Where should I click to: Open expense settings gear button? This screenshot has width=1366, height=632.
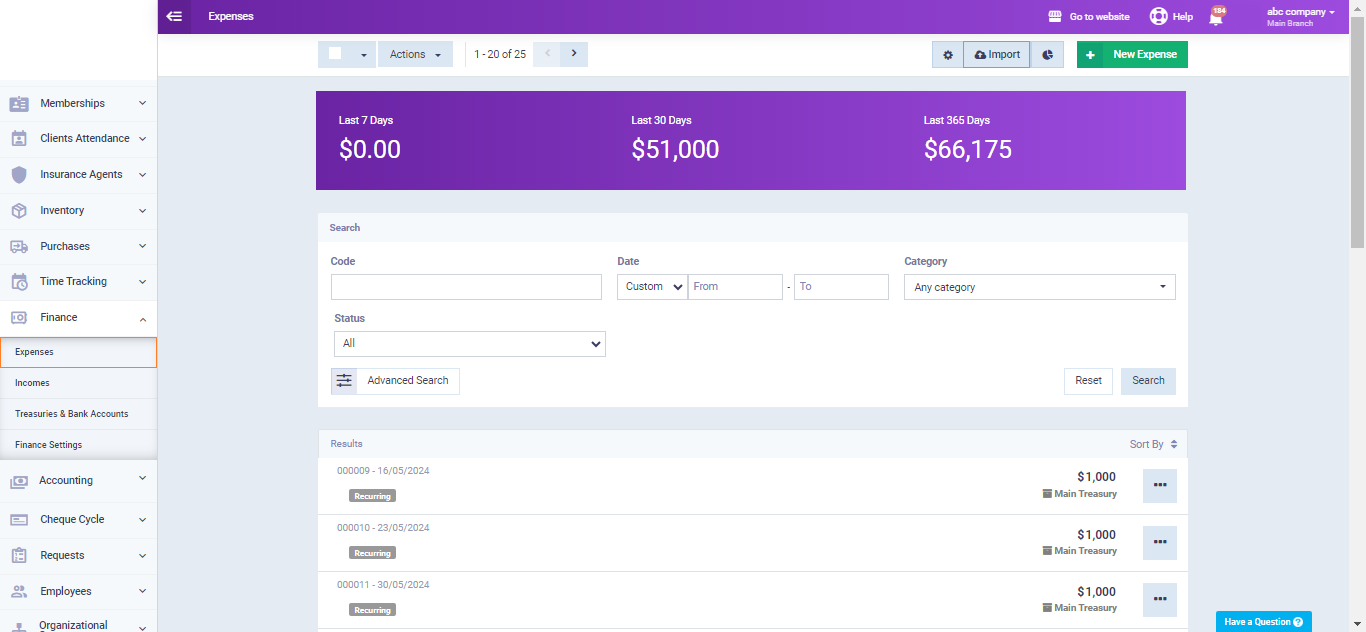pos(948,55)
